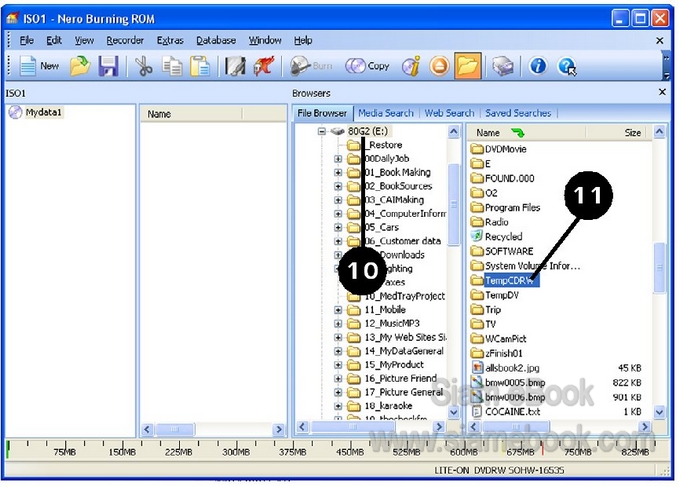Screen dimensions: 680x487
Task: Cut selection with the scissors icon
Action: 143,66
